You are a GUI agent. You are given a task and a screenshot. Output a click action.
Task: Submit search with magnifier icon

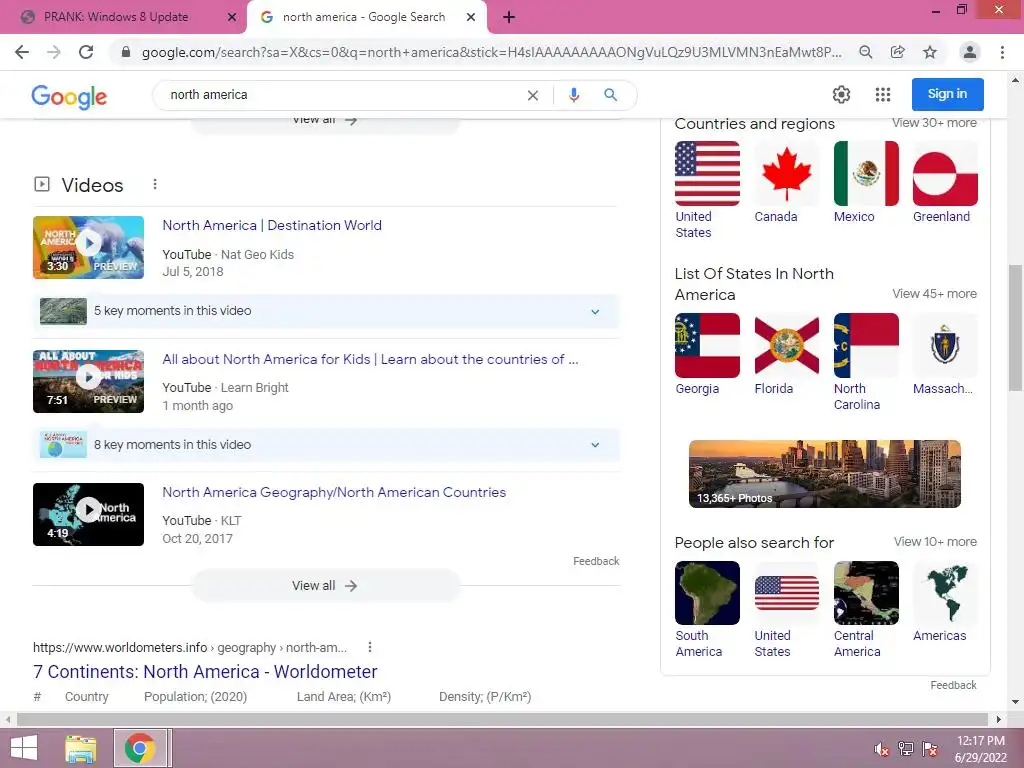pyautogui.click(x=611, y=95)
